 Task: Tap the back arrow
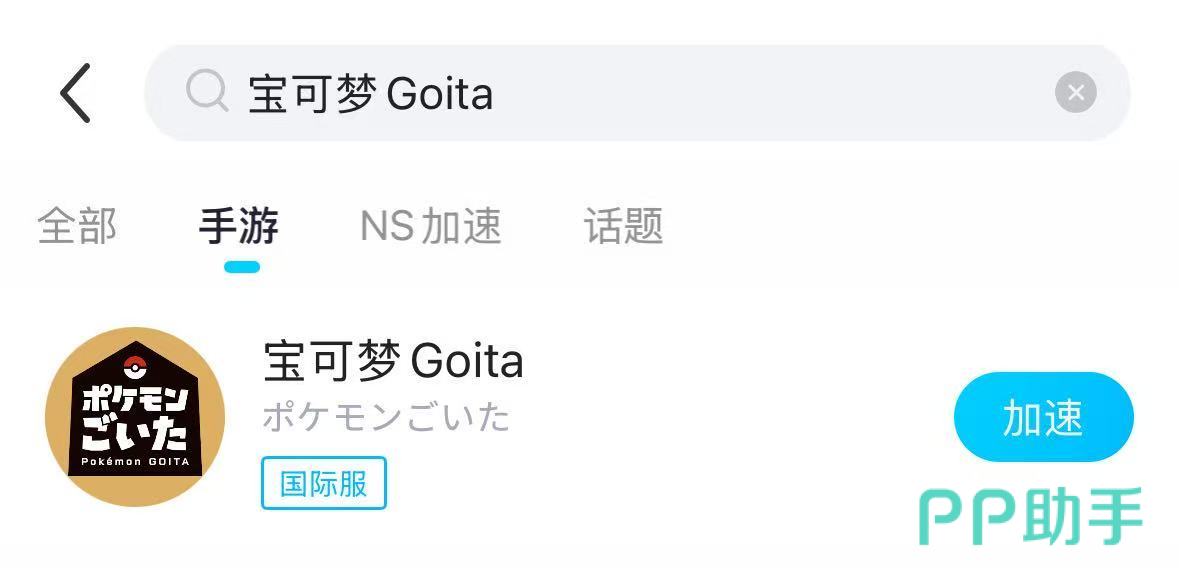coord(76,93)
